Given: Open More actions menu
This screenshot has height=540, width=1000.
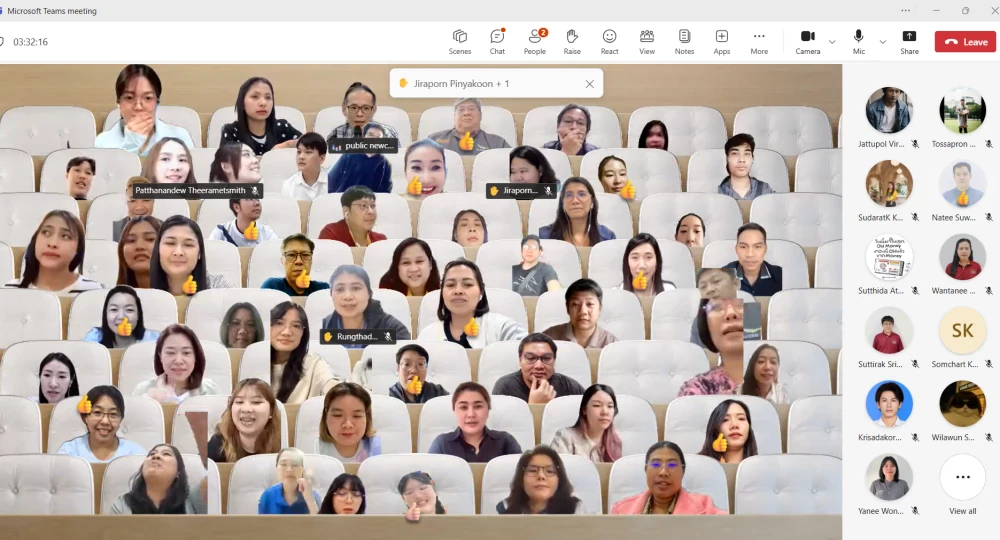Looking at the screenshot, I should 759,42.
